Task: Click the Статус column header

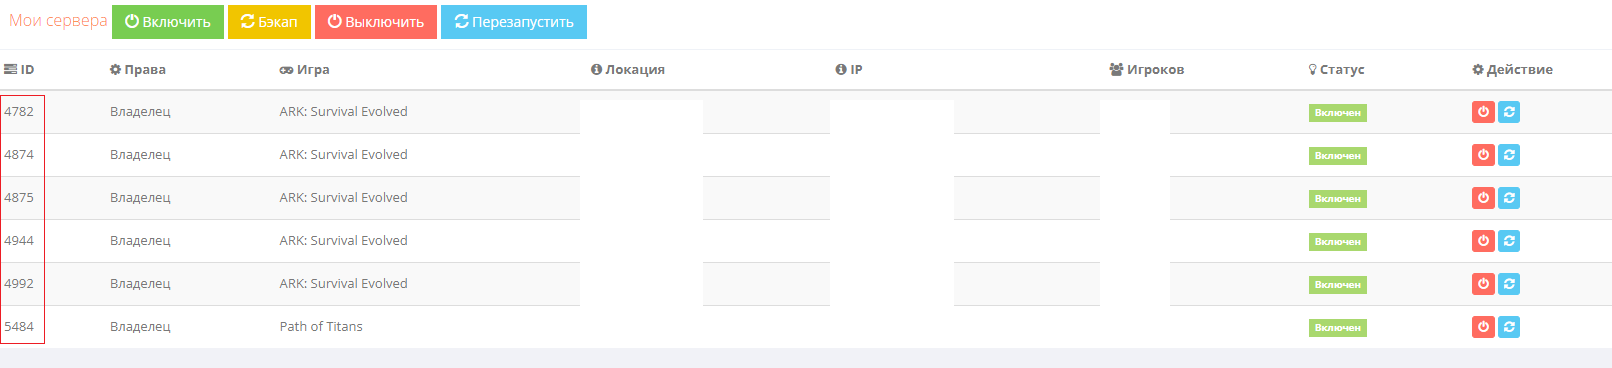Action: tap(1336, 70)
